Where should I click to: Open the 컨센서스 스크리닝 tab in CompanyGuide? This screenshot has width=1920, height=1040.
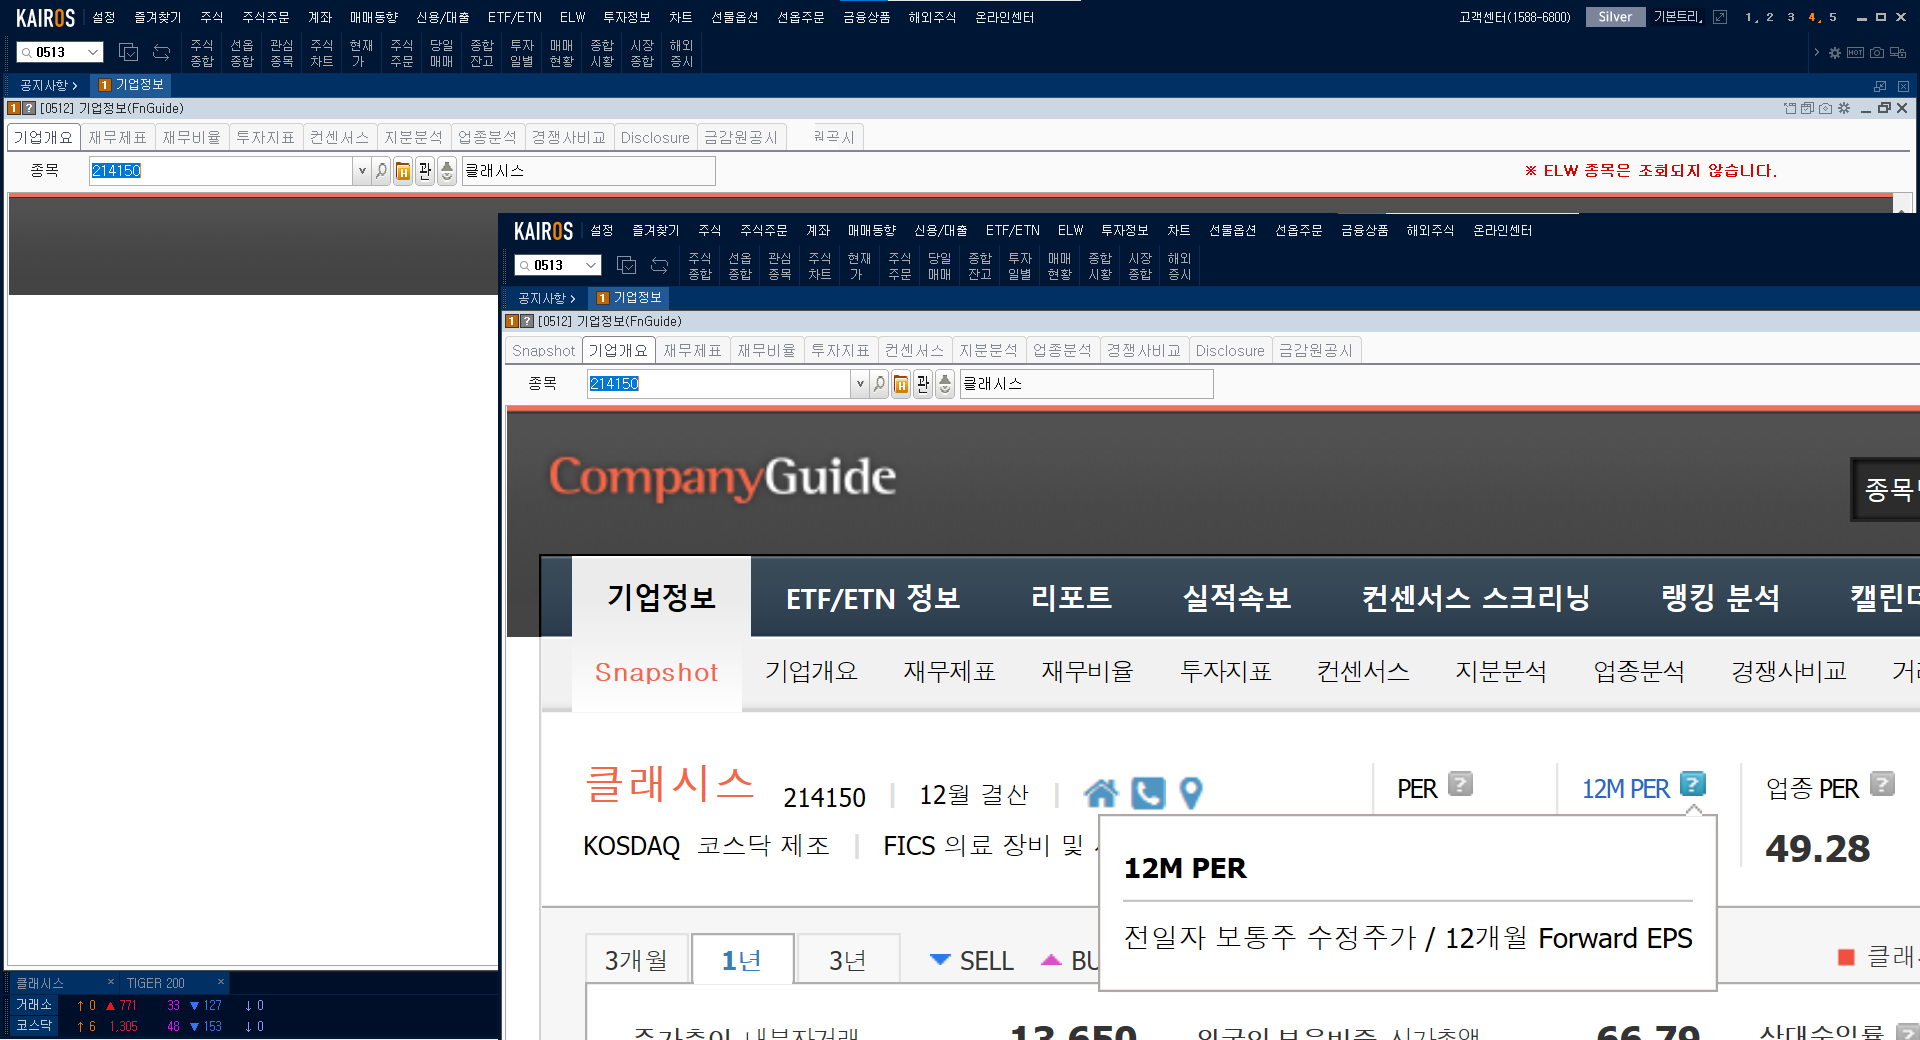1476,598
